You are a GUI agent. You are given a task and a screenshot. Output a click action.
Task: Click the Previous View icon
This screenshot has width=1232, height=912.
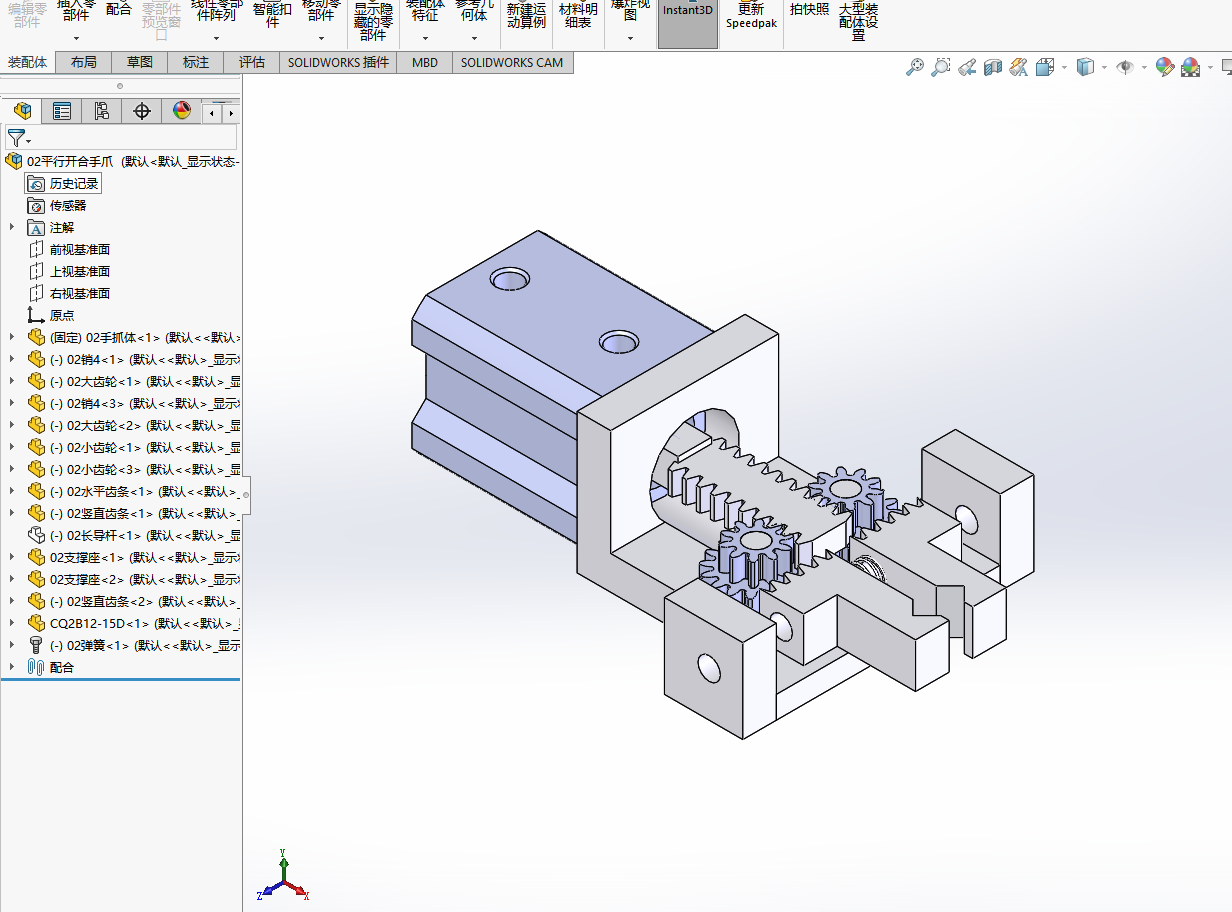pyautogui.click(x=967, y=68)
